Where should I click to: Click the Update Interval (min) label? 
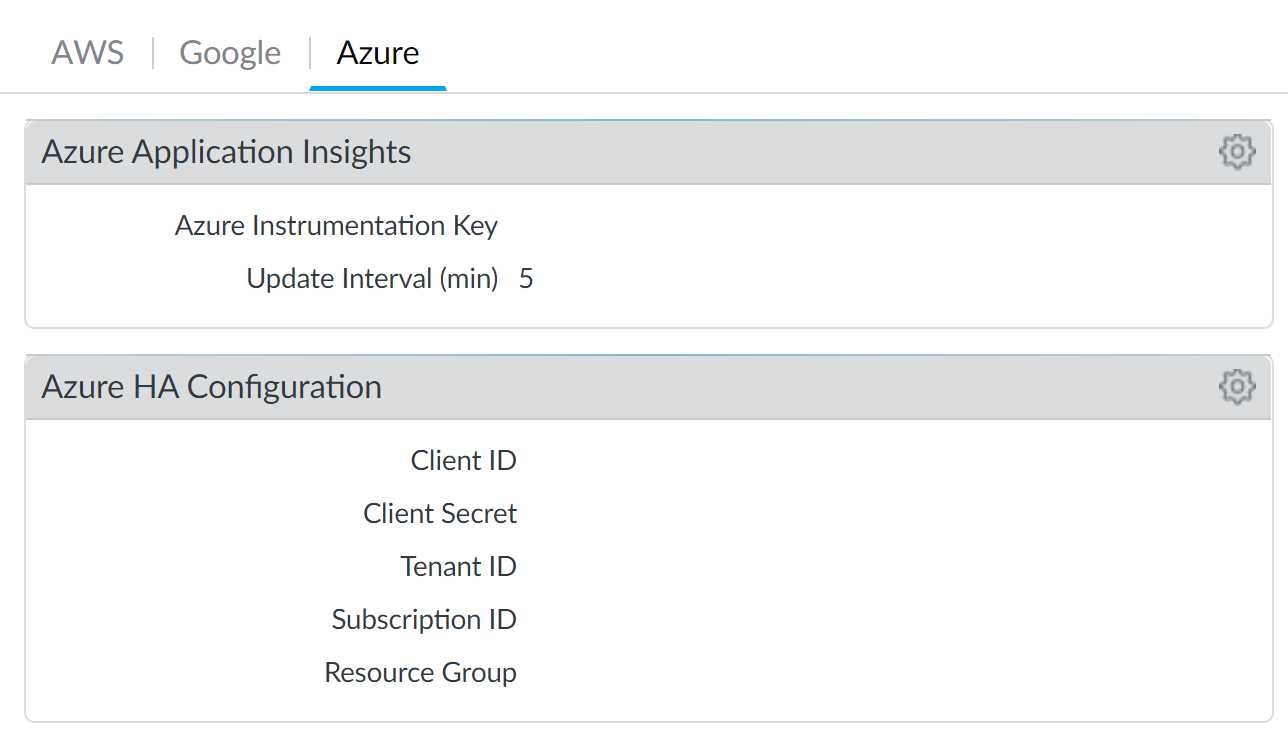point(372,279)
